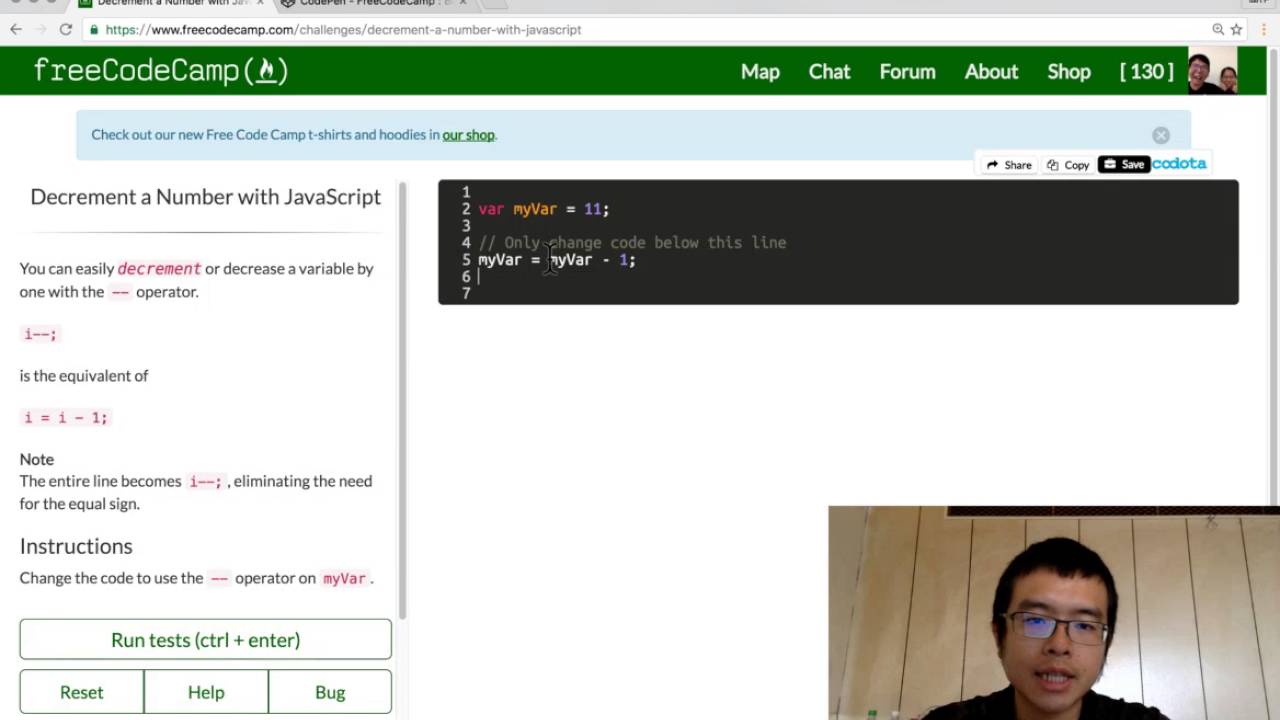
Task: Click the codota logo
Action: tap(1179, 163)
